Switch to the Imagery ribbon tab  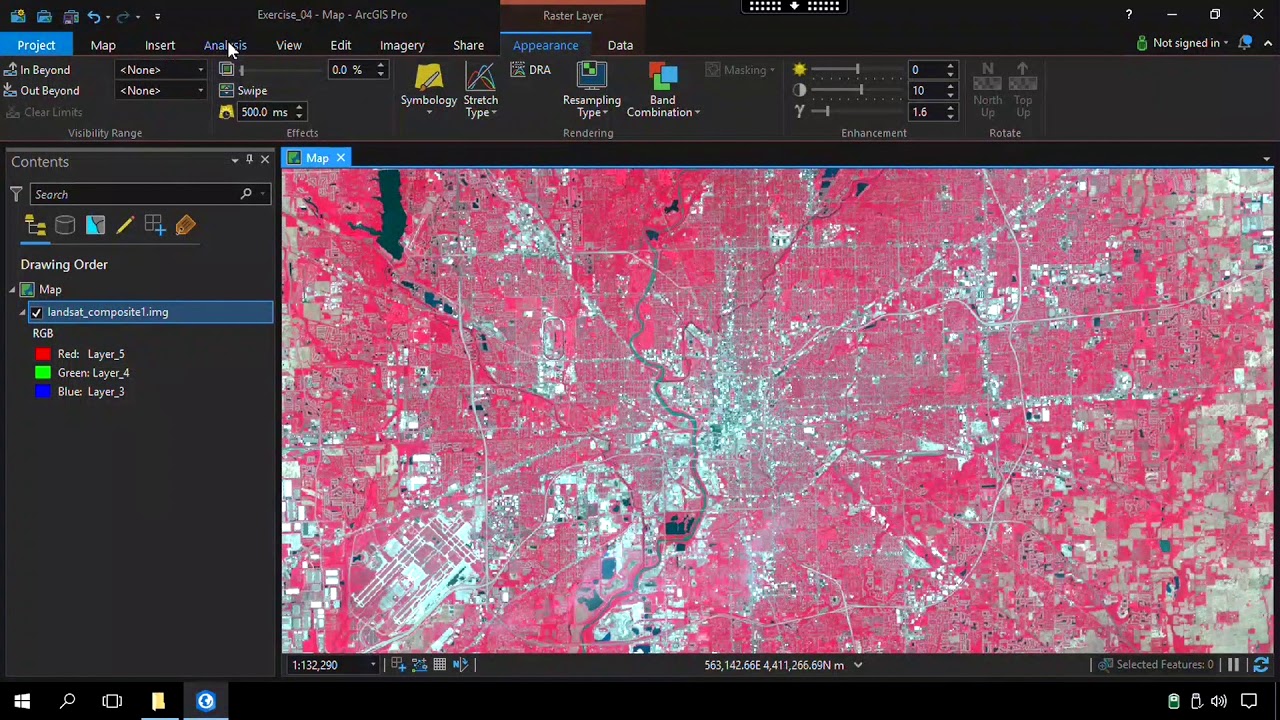point(402,45)
